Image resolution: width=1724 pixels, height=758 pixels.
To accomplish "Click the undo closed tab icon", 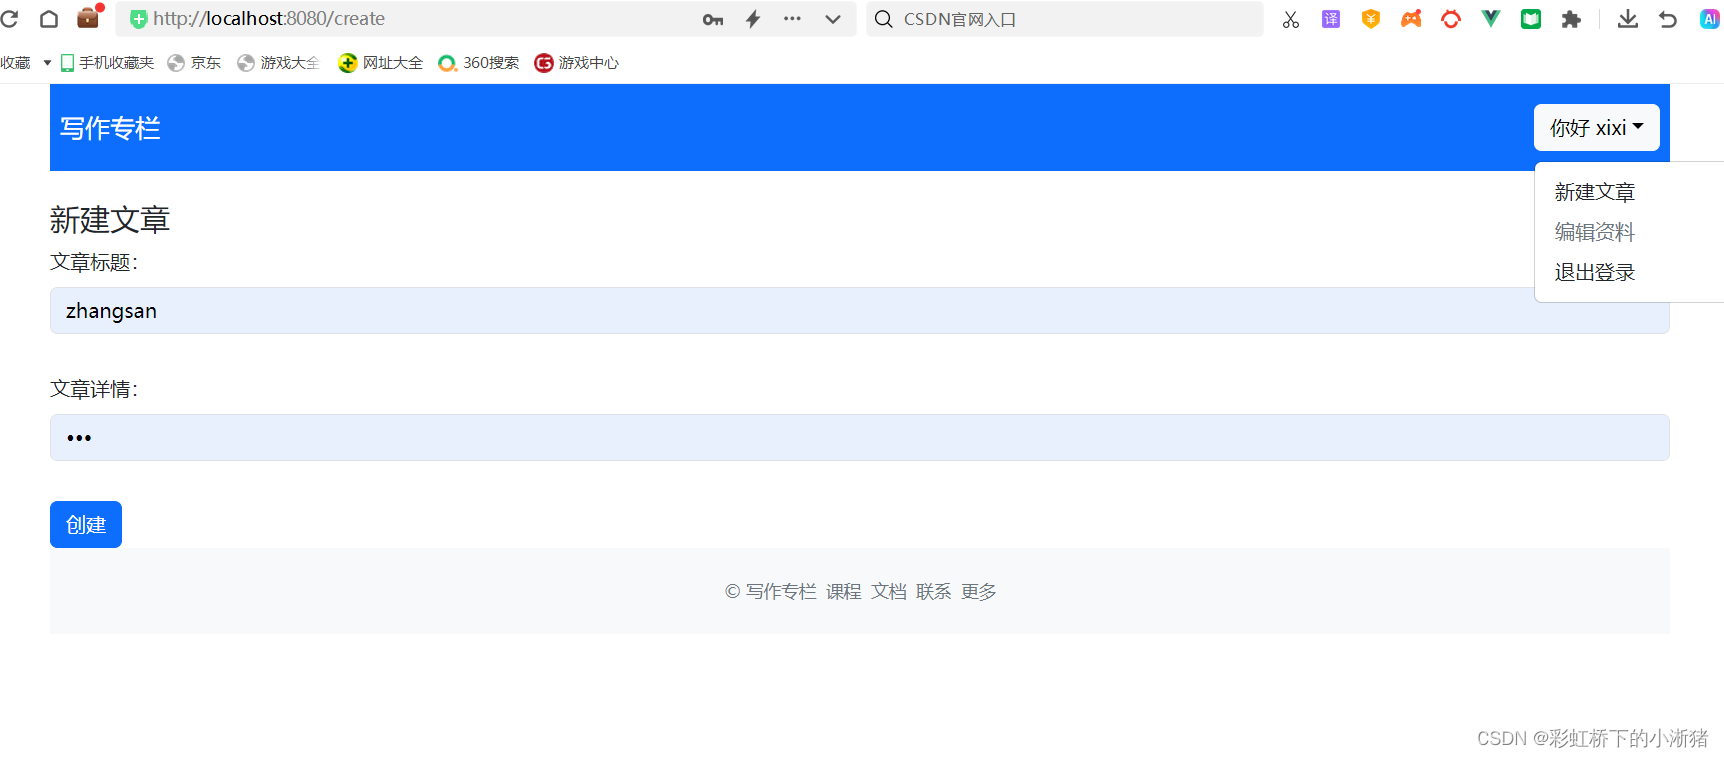I will pos(1668,19).
